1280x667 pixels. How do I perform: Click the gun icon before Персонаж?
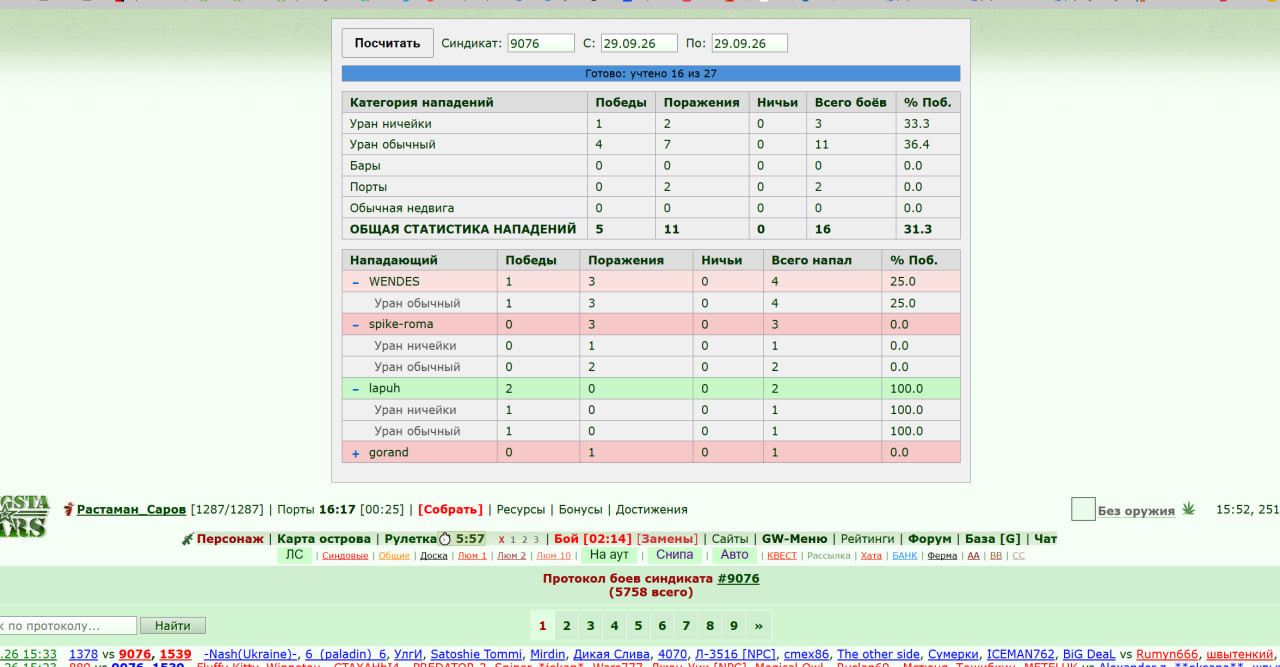187,539
